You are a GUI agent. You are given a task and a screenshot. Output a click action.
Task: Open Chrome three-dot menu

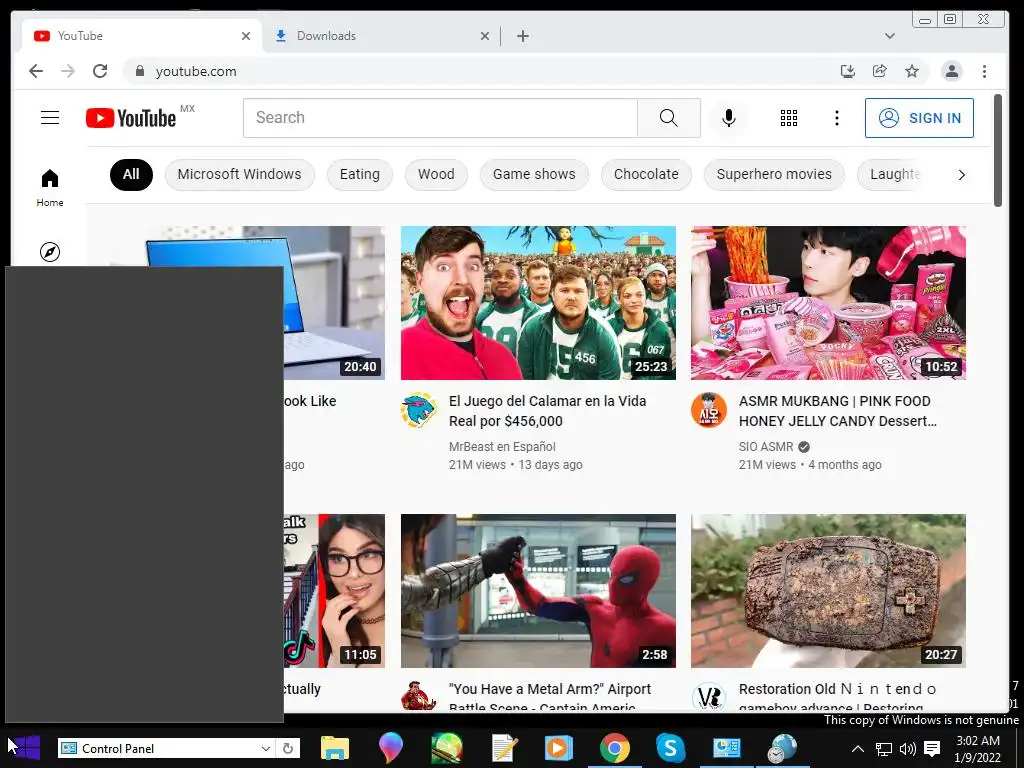pos(984,71)
